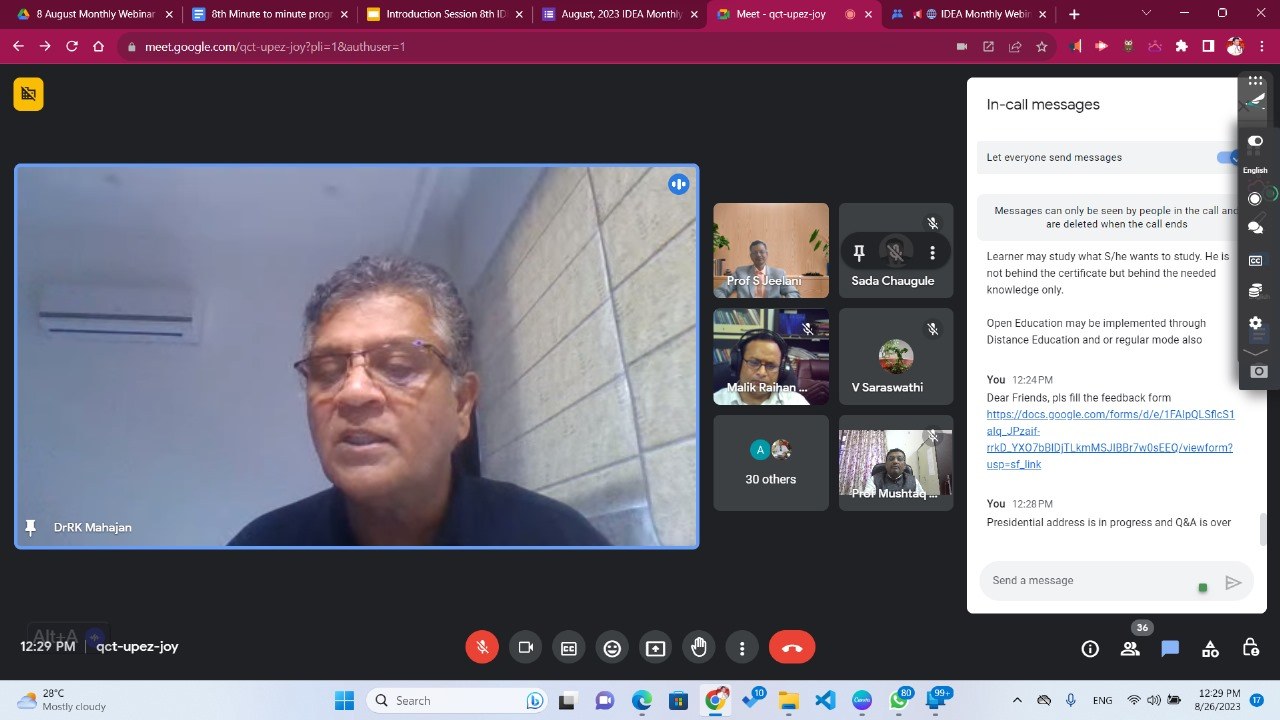Open options menu on Sada Chaugule tile

coord(932,253)
